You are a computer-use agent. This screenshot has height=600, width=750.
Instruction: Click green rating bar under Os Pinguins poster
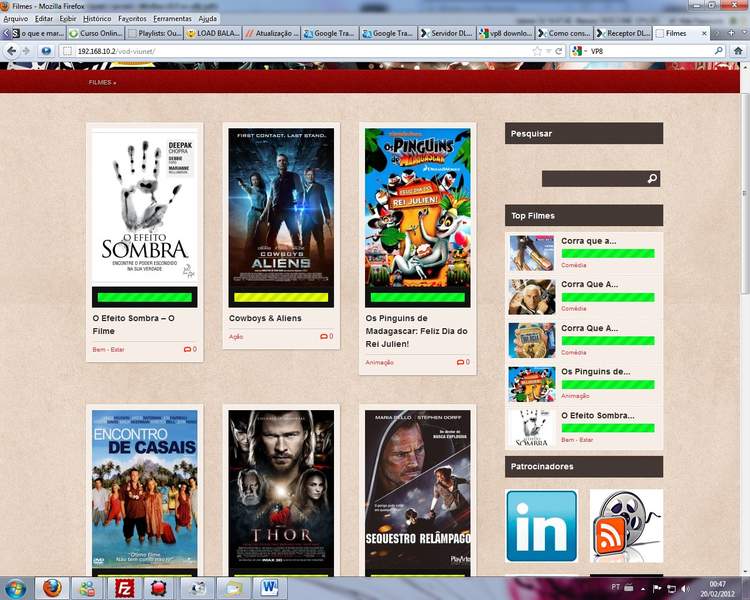(x=418, y=298)
